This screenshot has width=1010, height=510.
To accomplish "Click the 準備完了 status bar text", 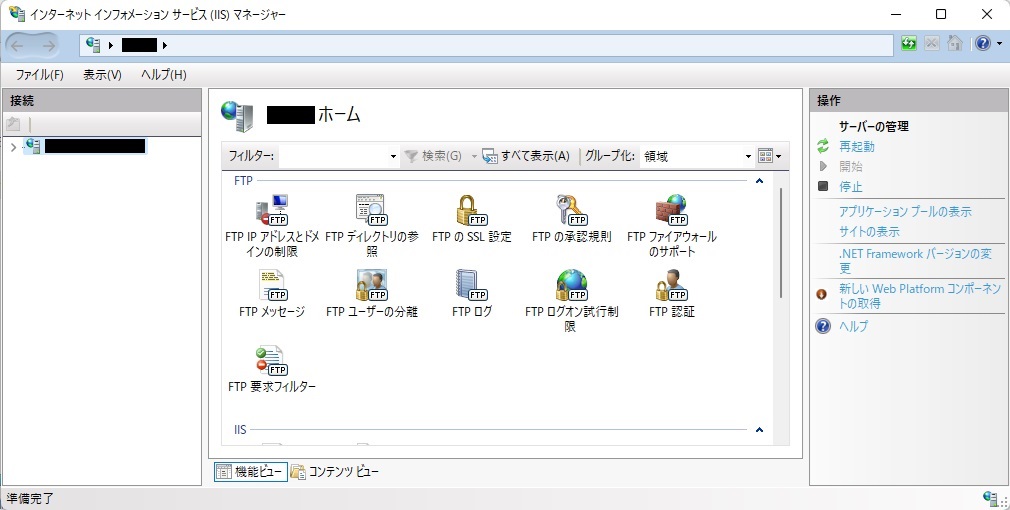I will pyautogui.click(x=30, y=498).
